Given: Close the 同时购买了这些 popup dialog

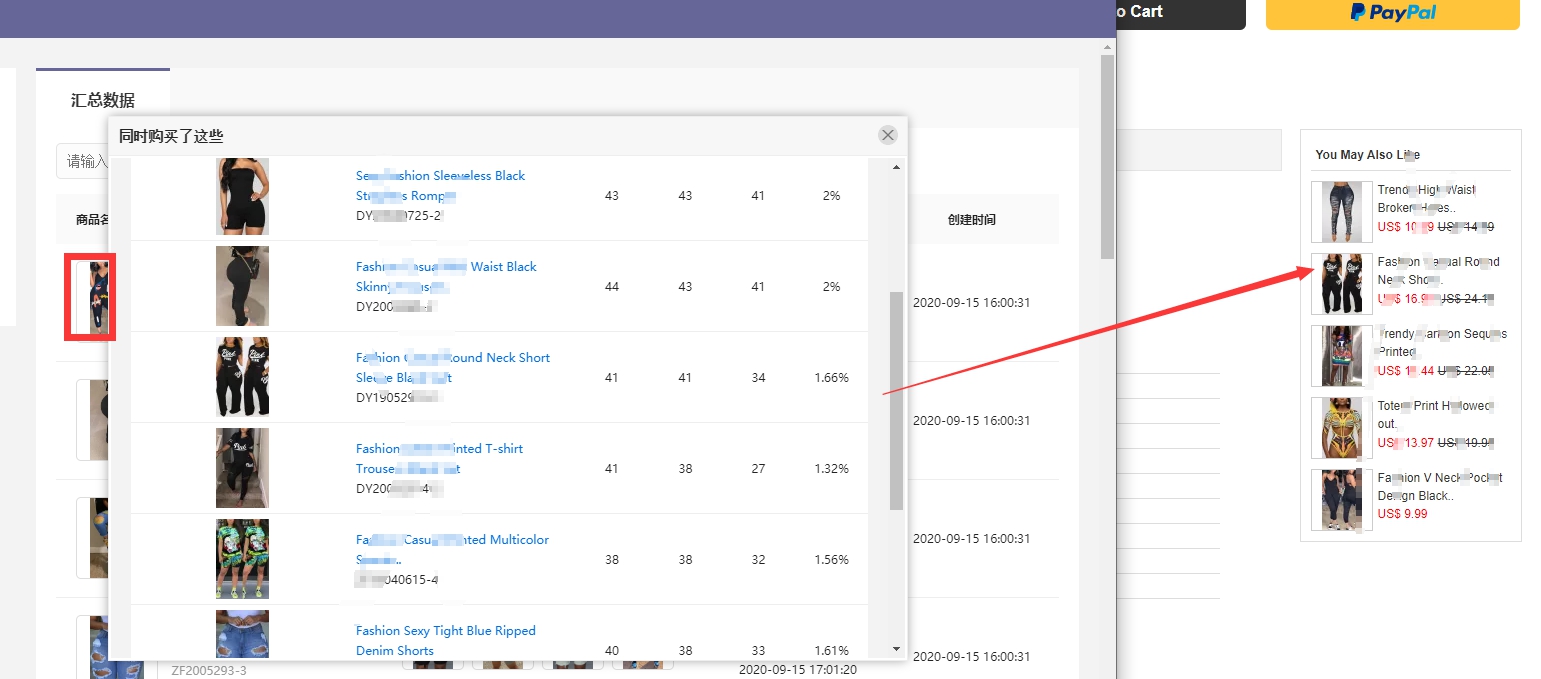Looking at the screenshot, I should [887, 135].
